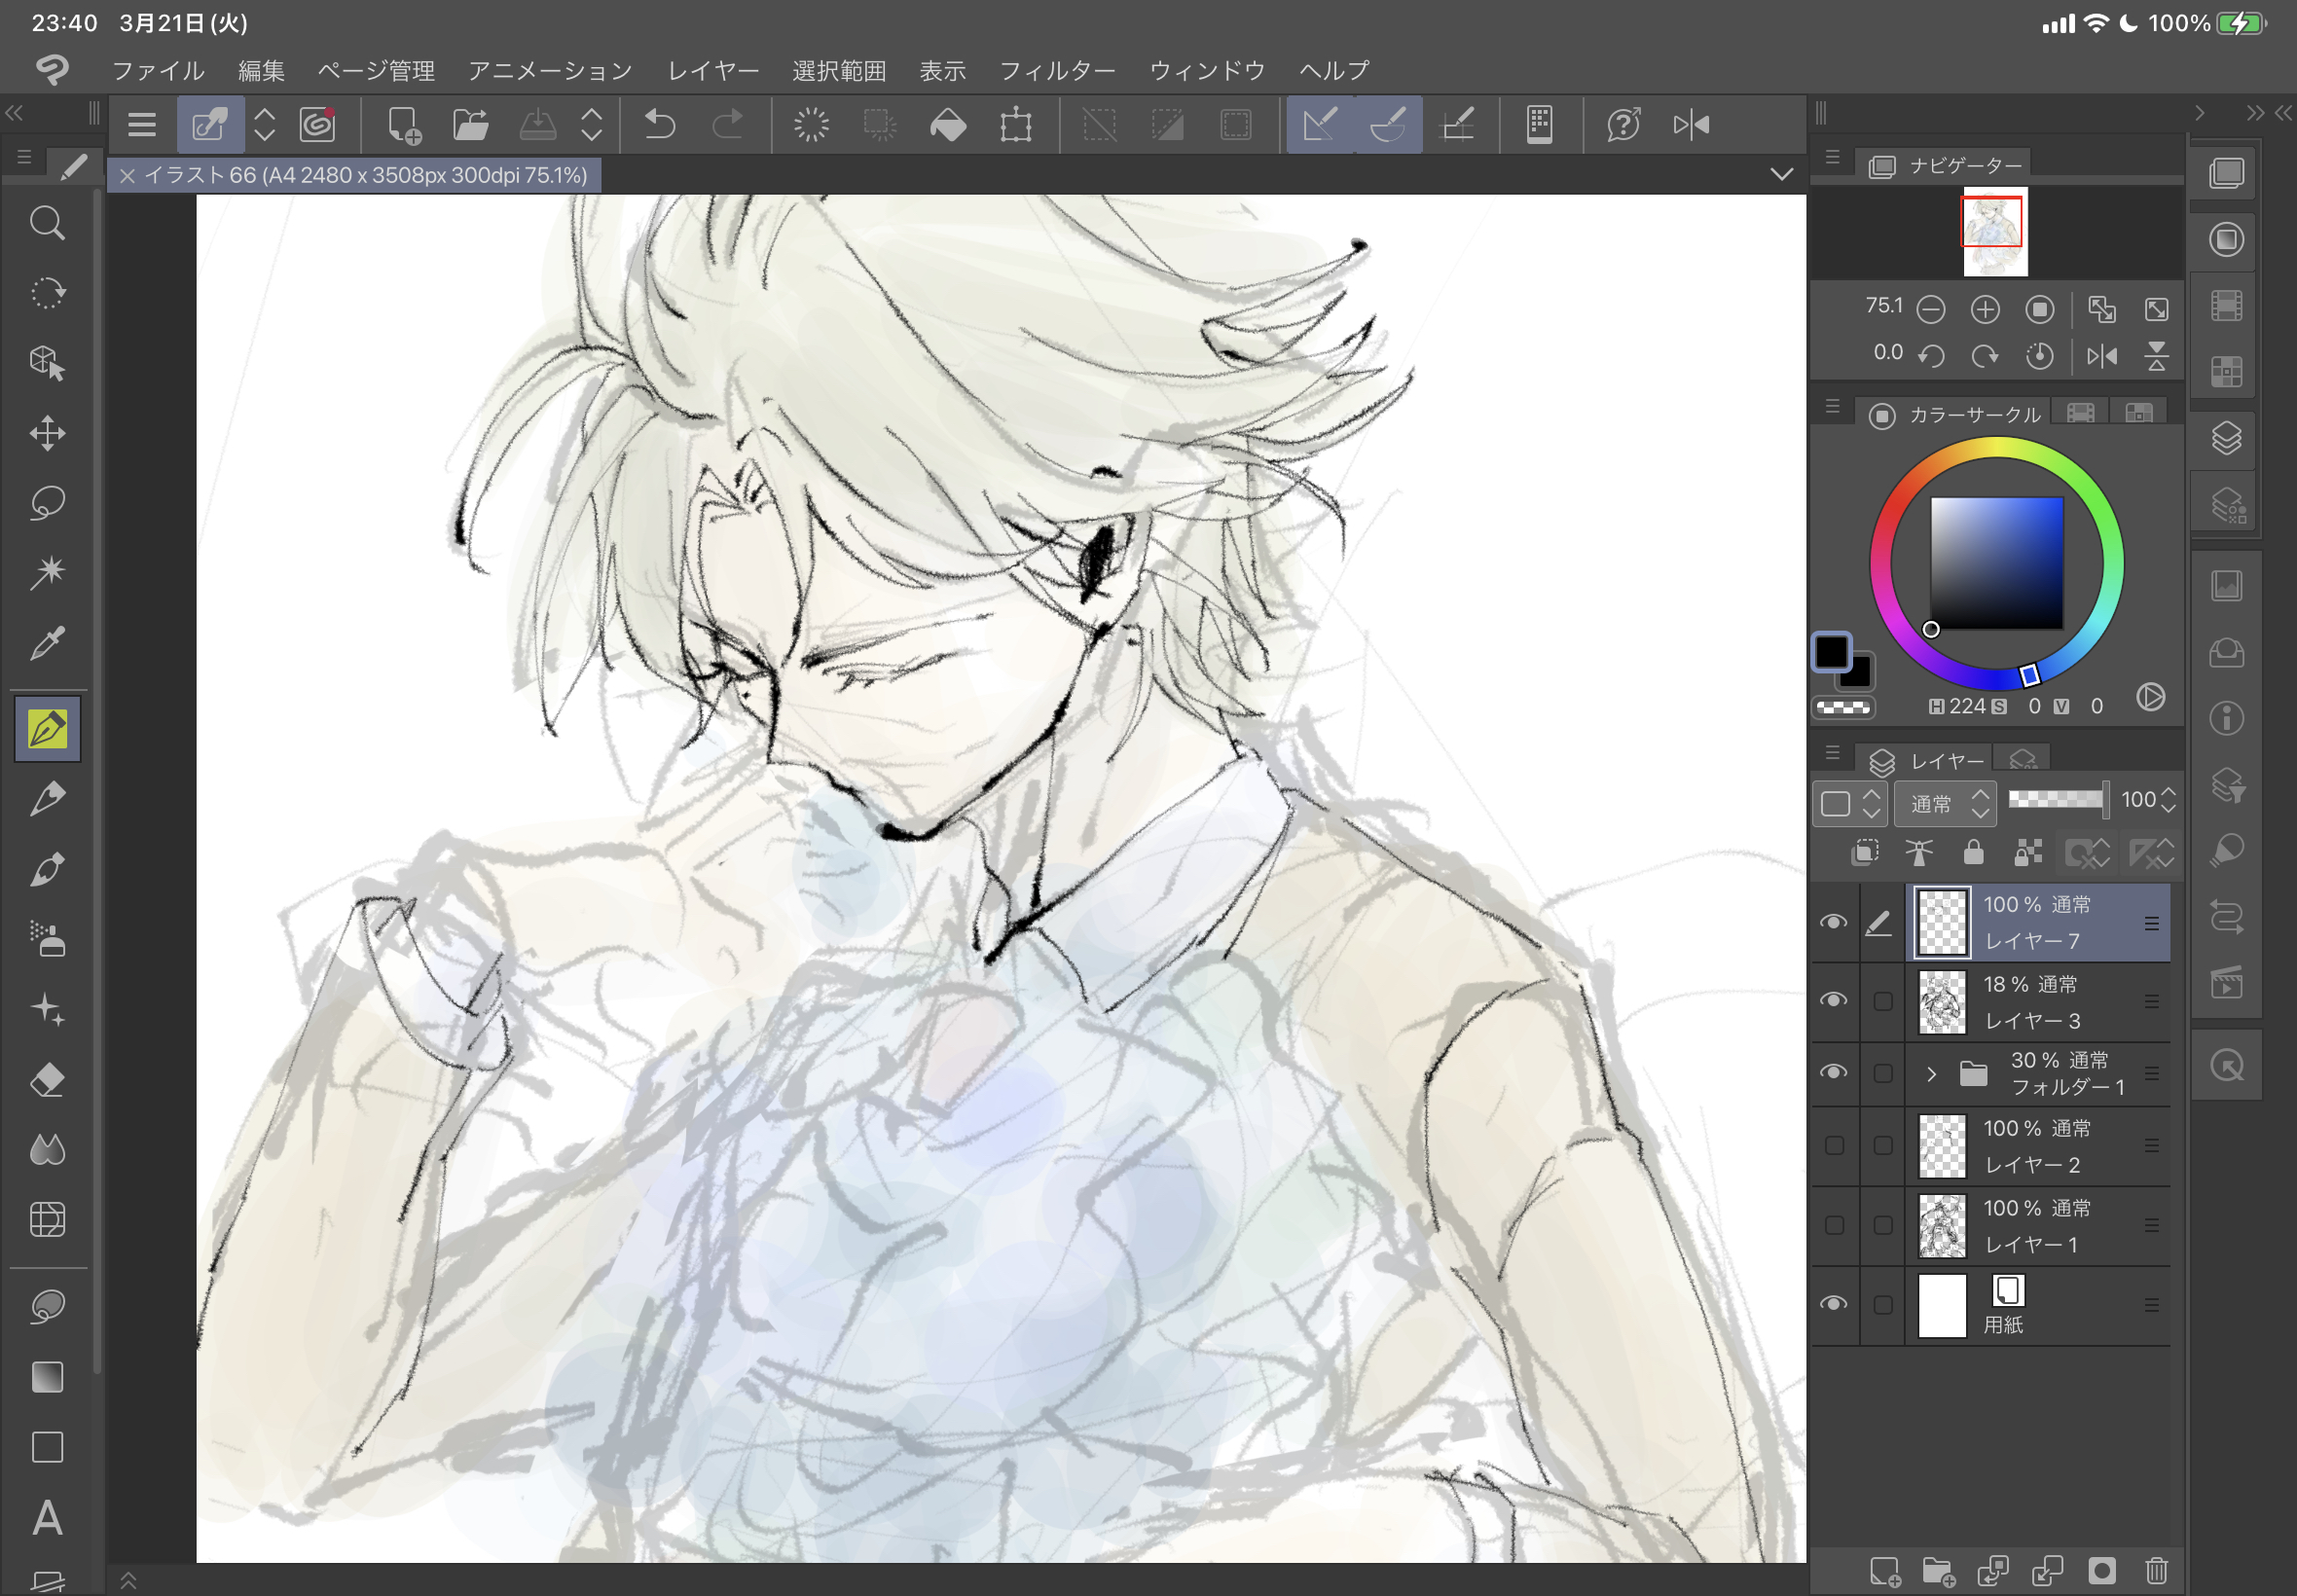This screenshot has width=2297, height=1596.
Task: Click the Fill bucket command bar icon
Action: pos(947,125)
